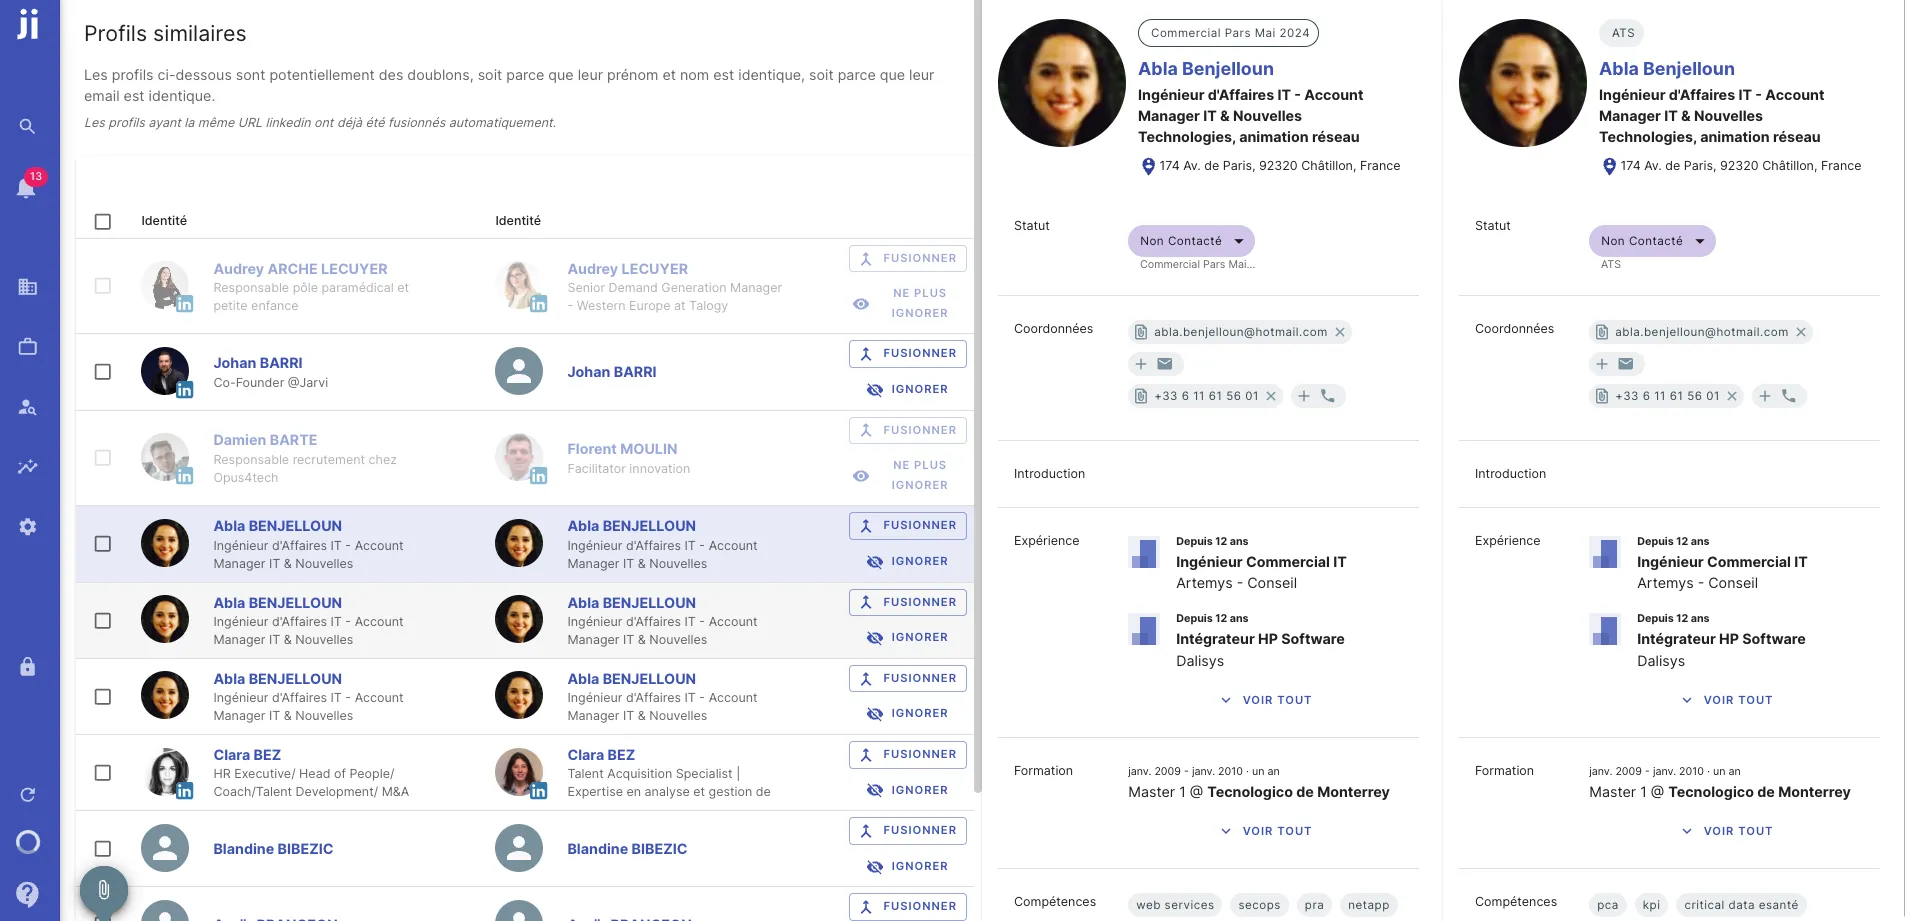Open Non Contacté status dropdown in left profile
Viewport: 1905px width, 921px height.
(x=1191, y=241)
